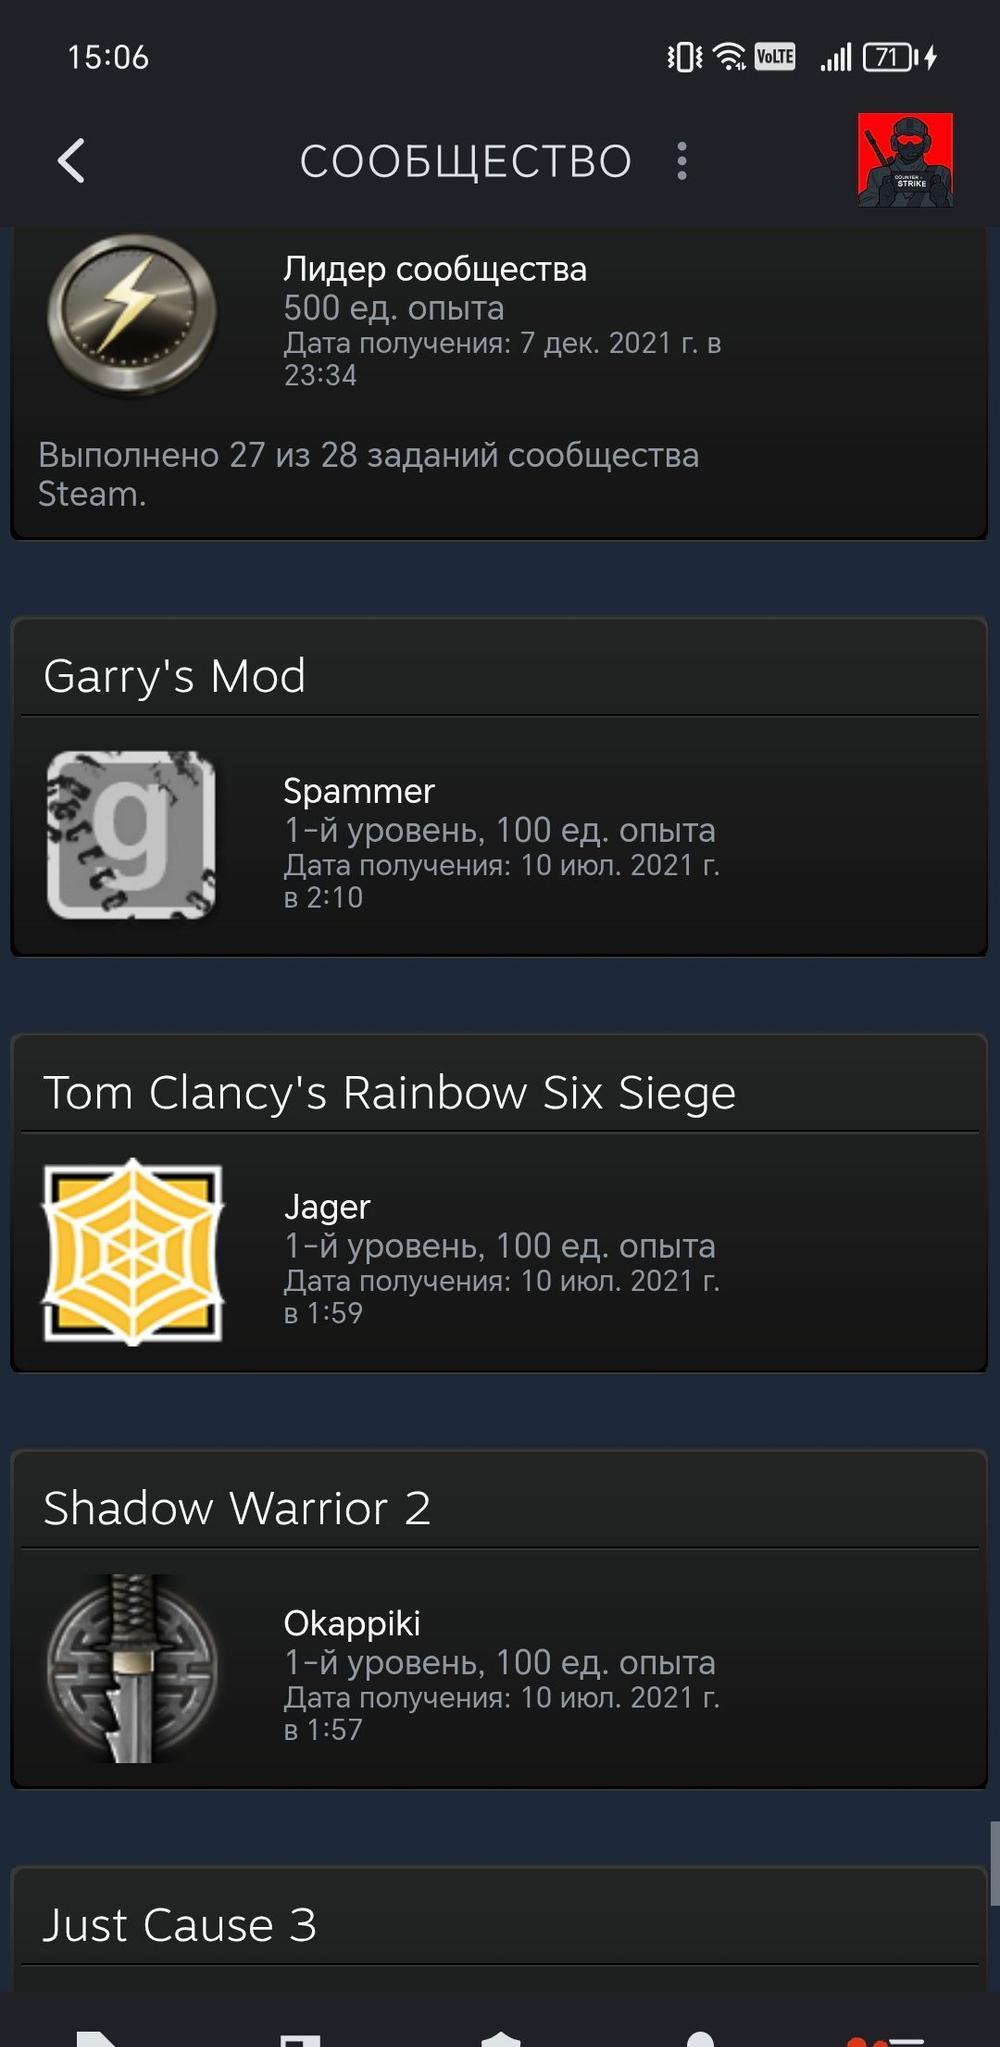Viewport: 1000px width, 2047px height.
Task: Open the Counter-Strike profile avatar
Action: point(905,160)
